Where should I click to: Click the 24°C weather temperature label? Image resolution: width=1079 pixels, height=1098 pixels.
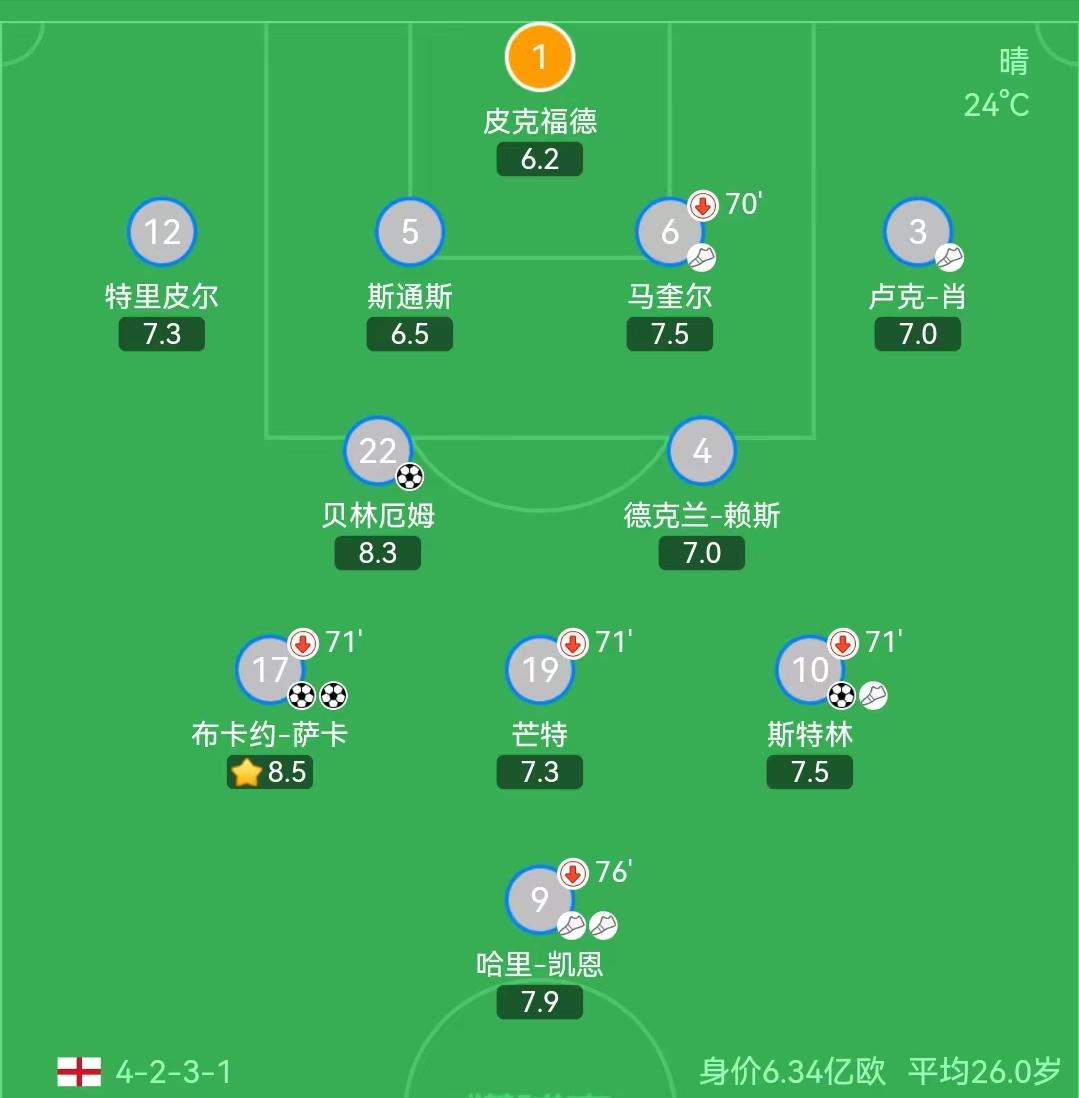(996, 104)
